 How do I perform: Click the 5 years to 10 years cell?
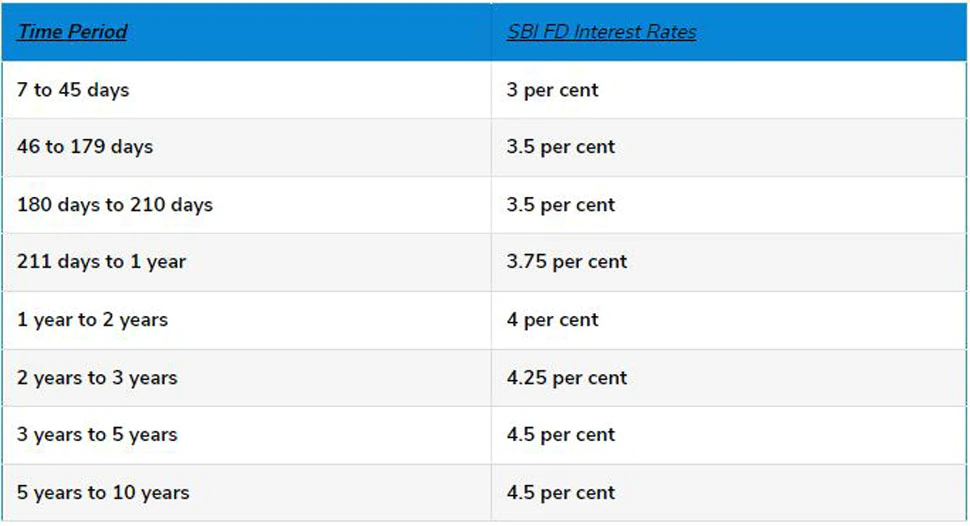point(103,493)
